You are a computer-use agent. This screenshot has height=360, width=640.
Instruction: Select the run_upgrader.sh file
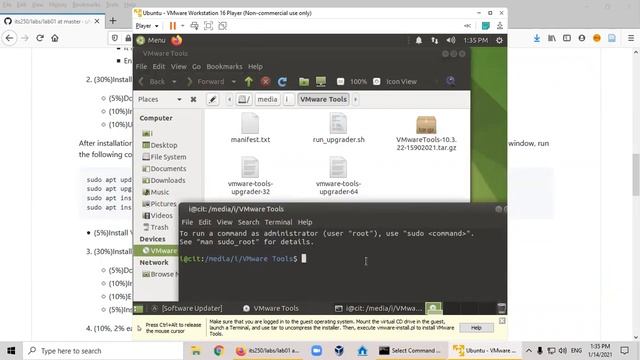pos(338,128)
